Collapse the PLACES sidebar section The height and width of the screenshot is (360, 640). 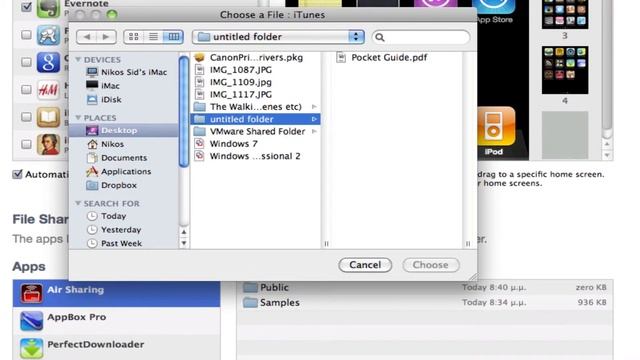pyautogui.click(x=78, y=118)
